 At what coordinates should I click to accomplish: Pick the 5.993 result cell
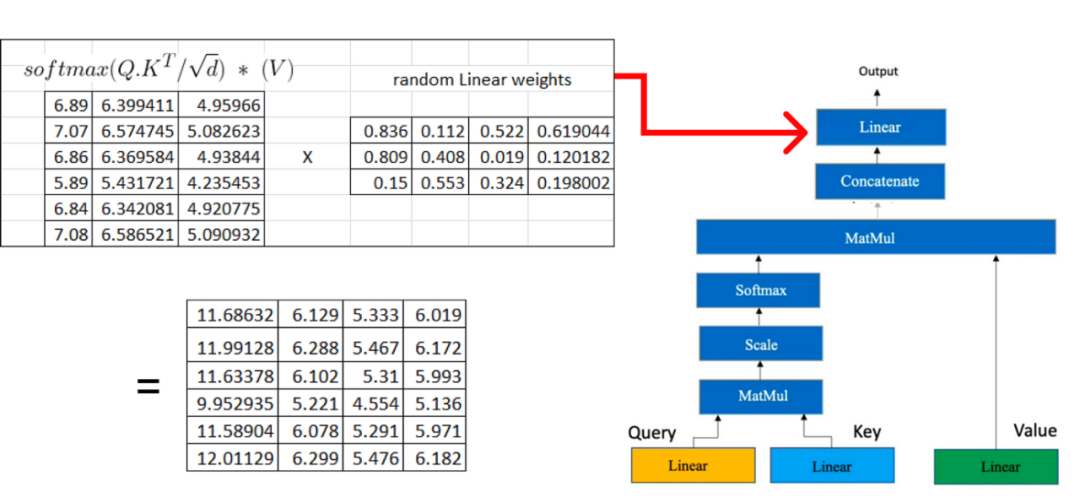tap(435, 377)
